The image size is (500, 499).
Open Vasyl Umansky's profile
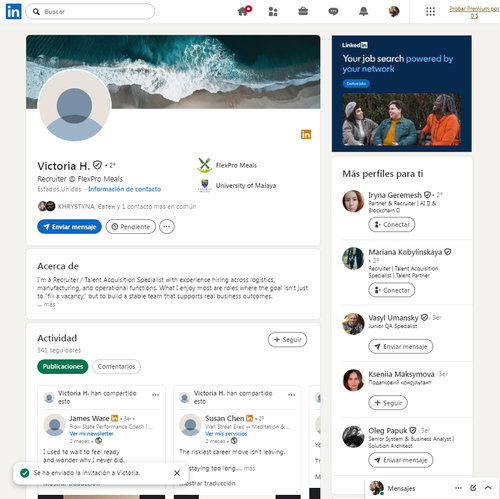(x=393, y=318)
